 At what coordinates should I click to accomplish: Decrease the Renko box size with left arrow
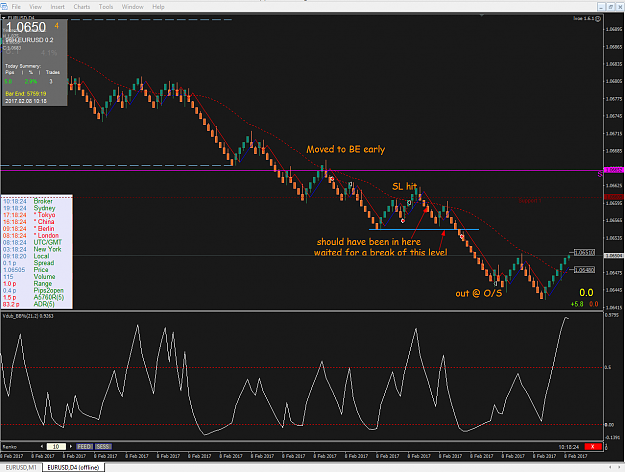pos(42,446)
